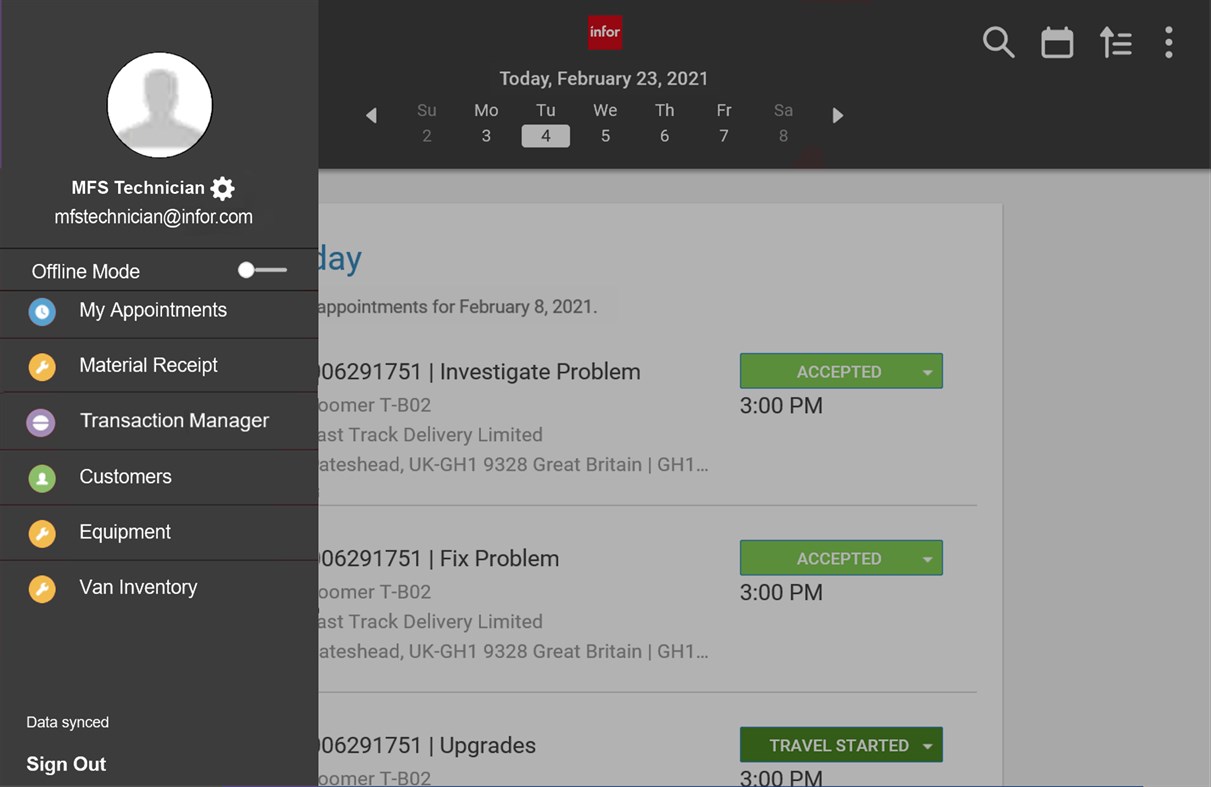Click the Sign Out link
This screenshot has height=787, width=1211.
click(x=65, y=764)
